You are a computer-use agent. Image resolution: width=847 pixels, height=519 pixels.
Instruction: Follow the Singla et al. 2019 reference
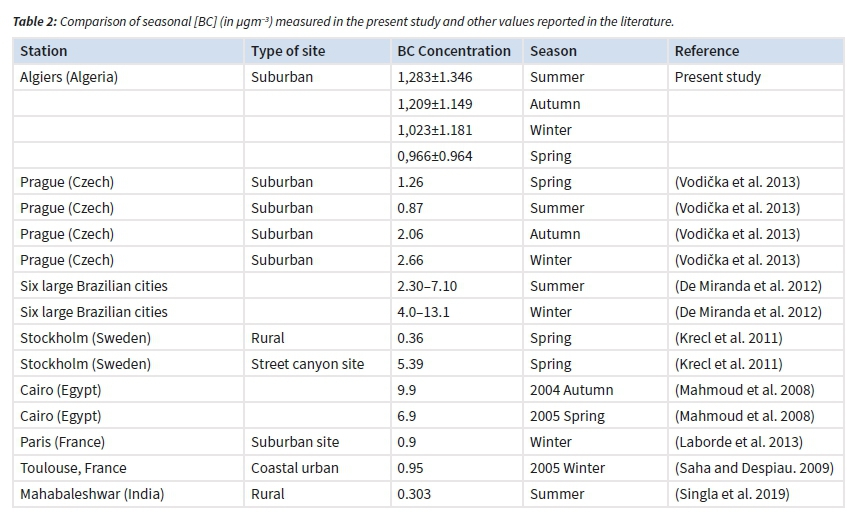pos(732,494)
